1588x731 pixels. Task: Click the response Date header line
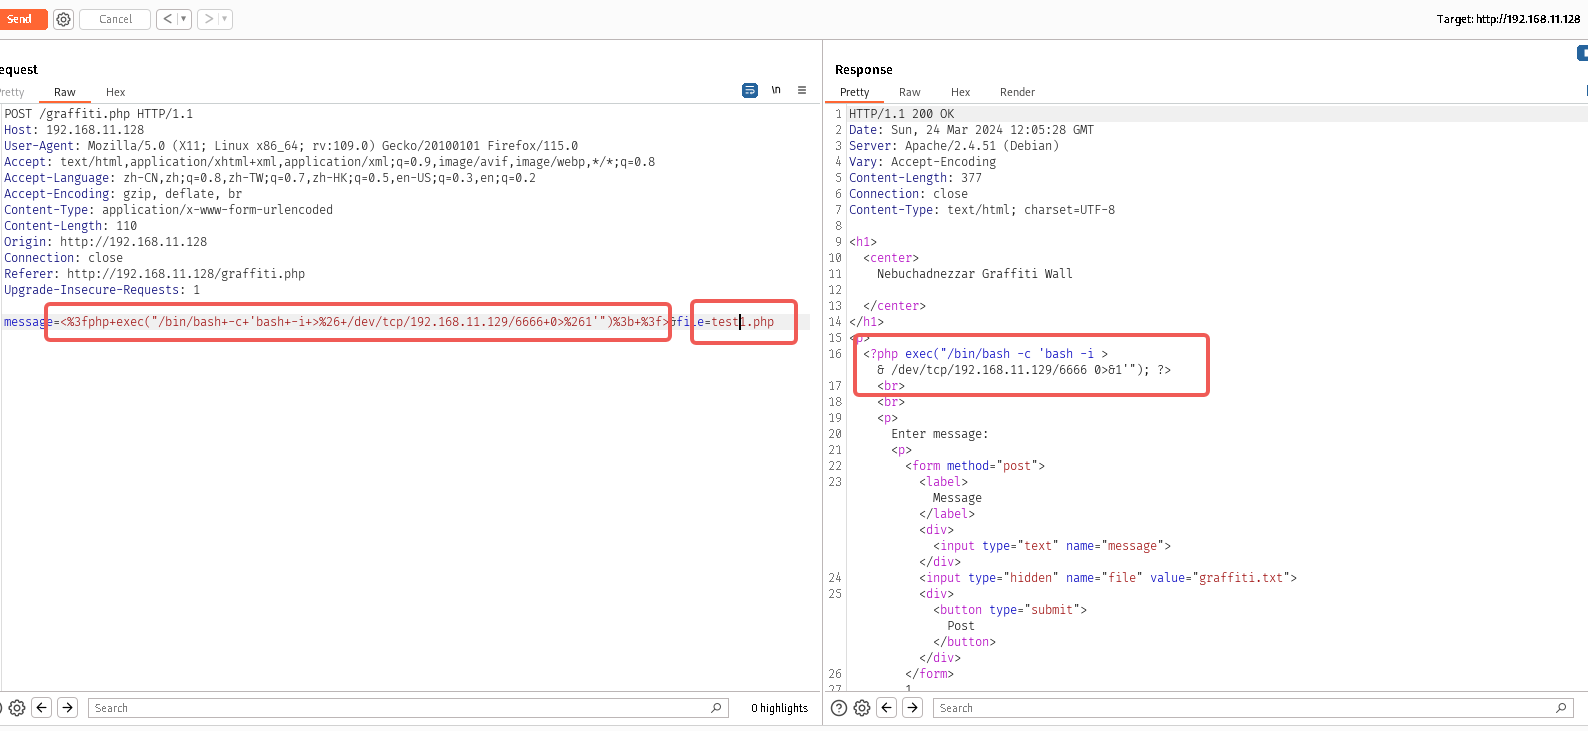coord(971,130)
